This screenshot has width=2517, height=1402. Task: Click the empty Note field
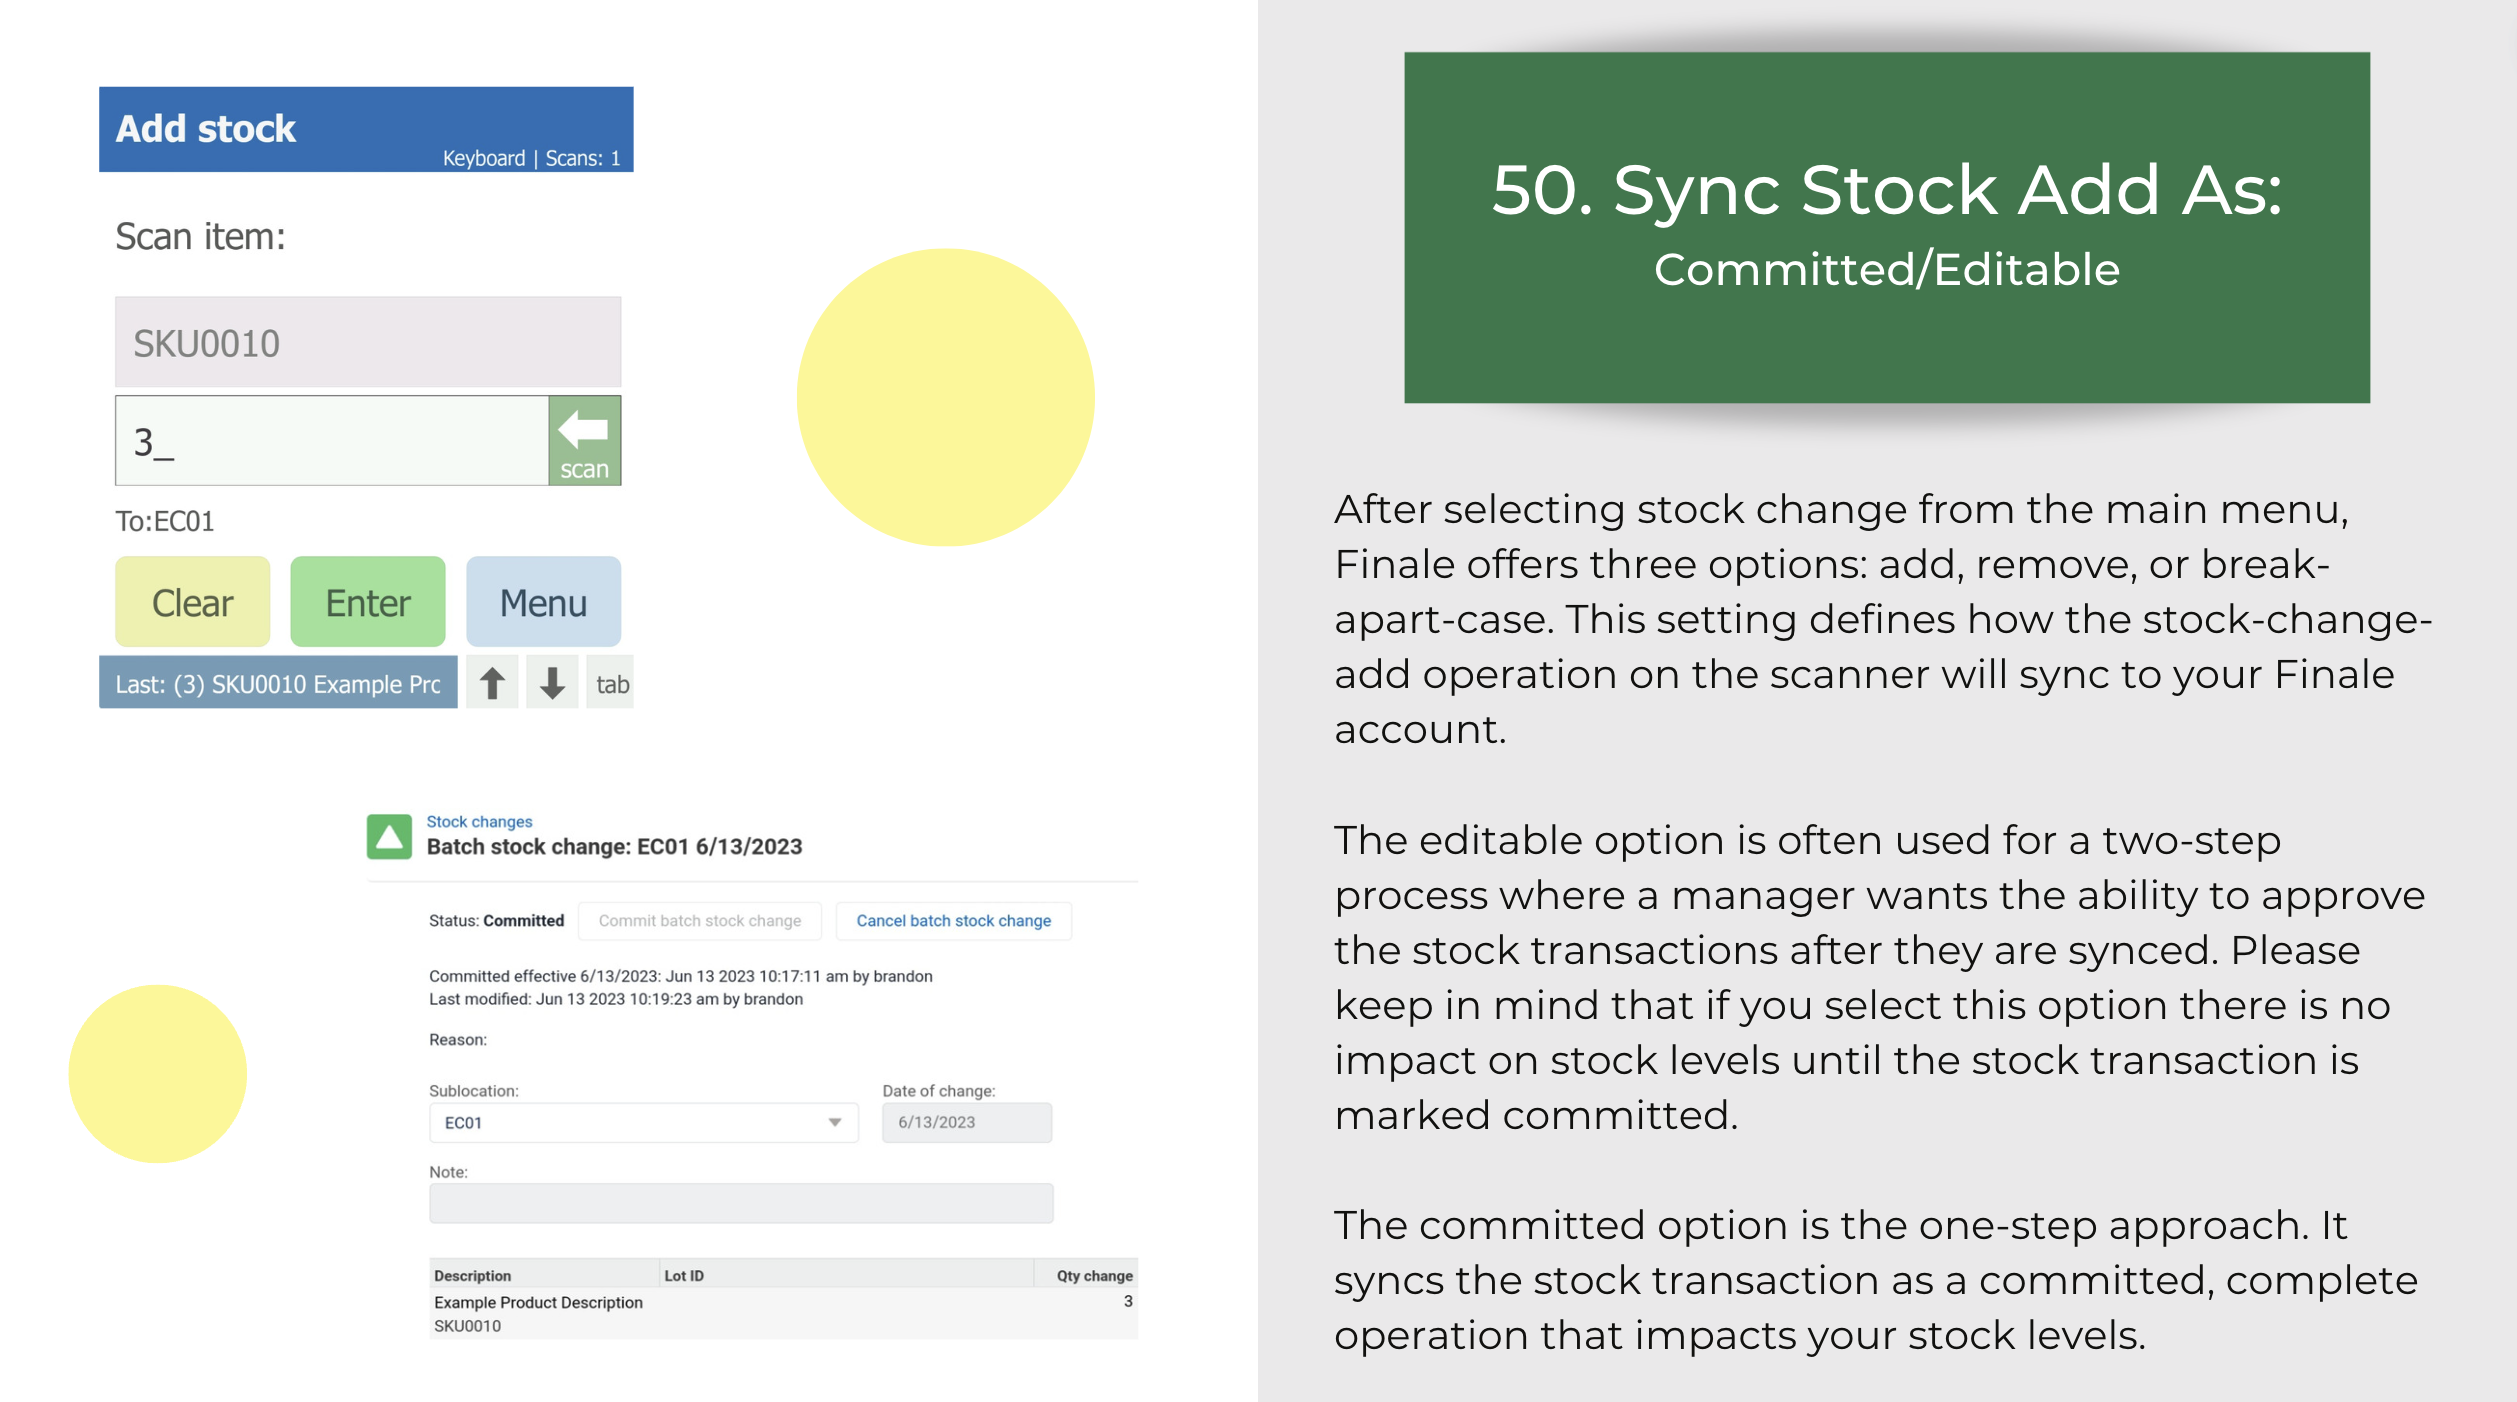click(741, 1203)
